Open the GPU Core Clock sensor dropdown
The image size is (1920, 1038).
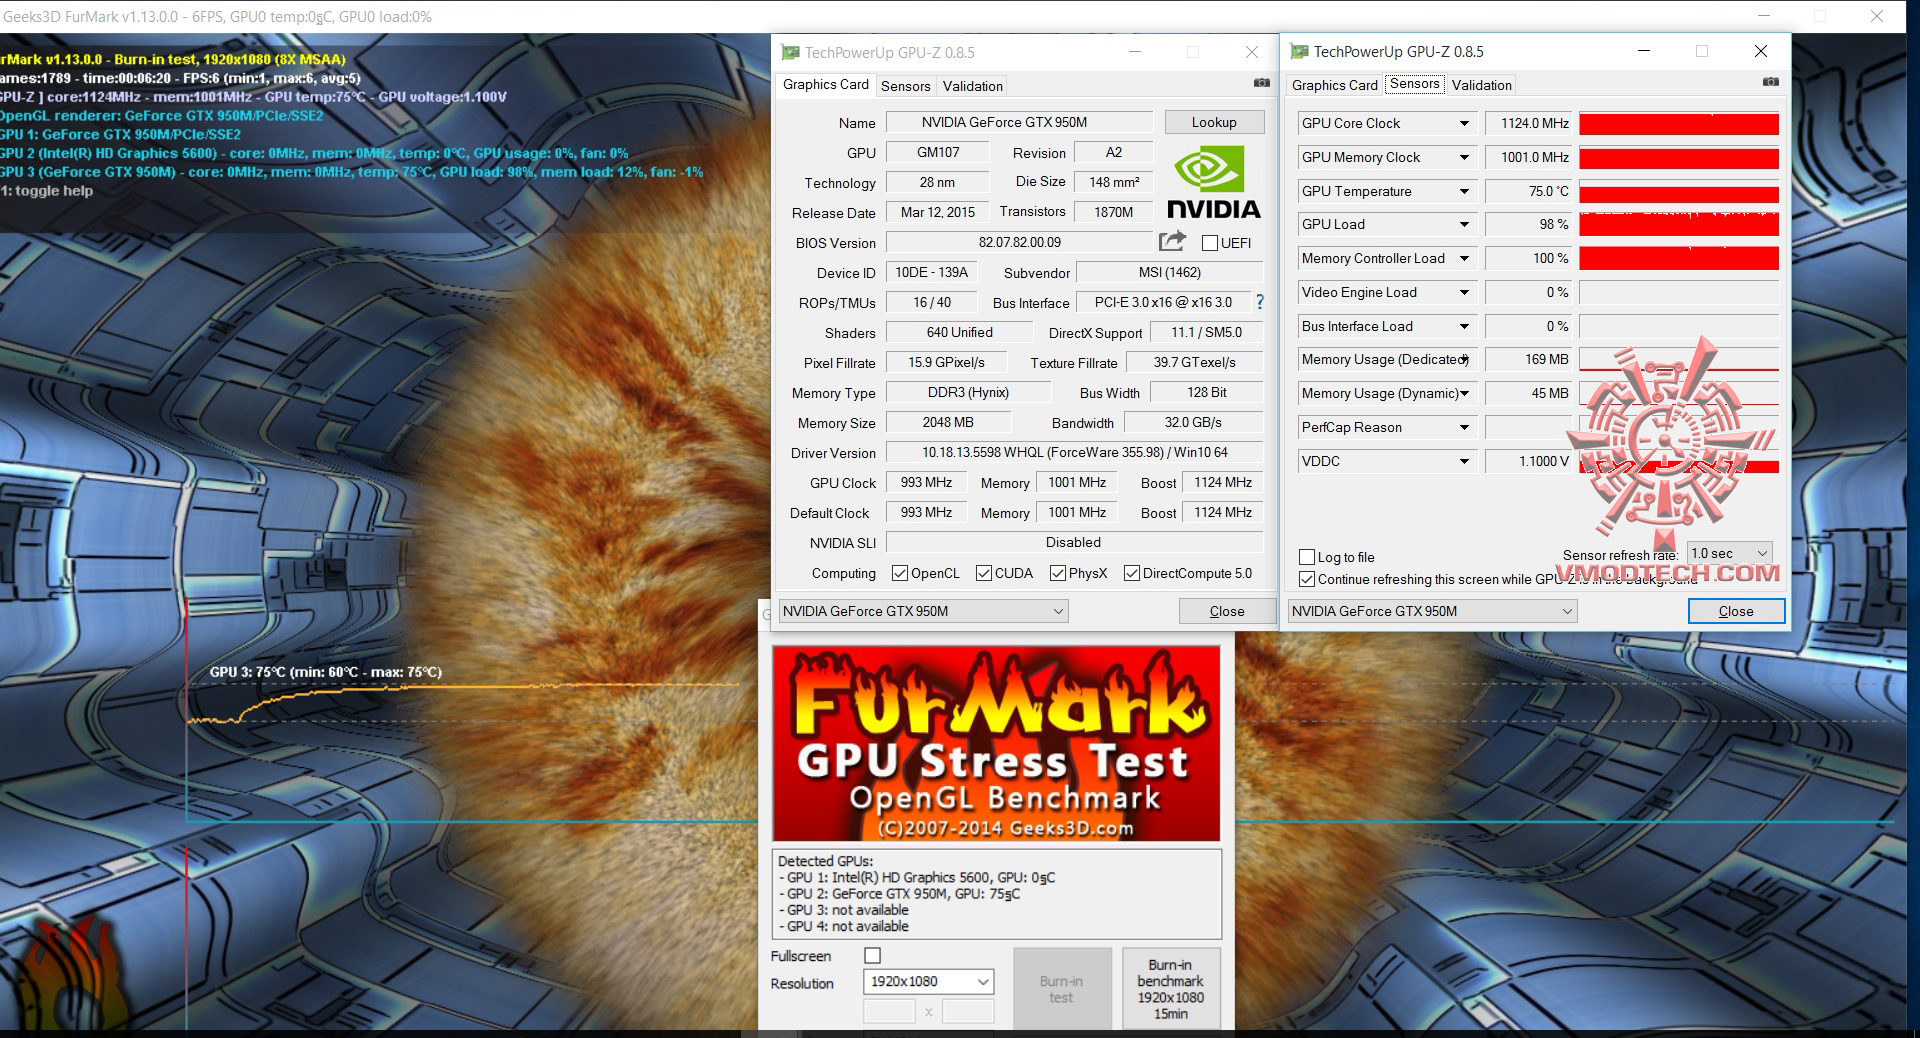click(x=1464, y=123)
